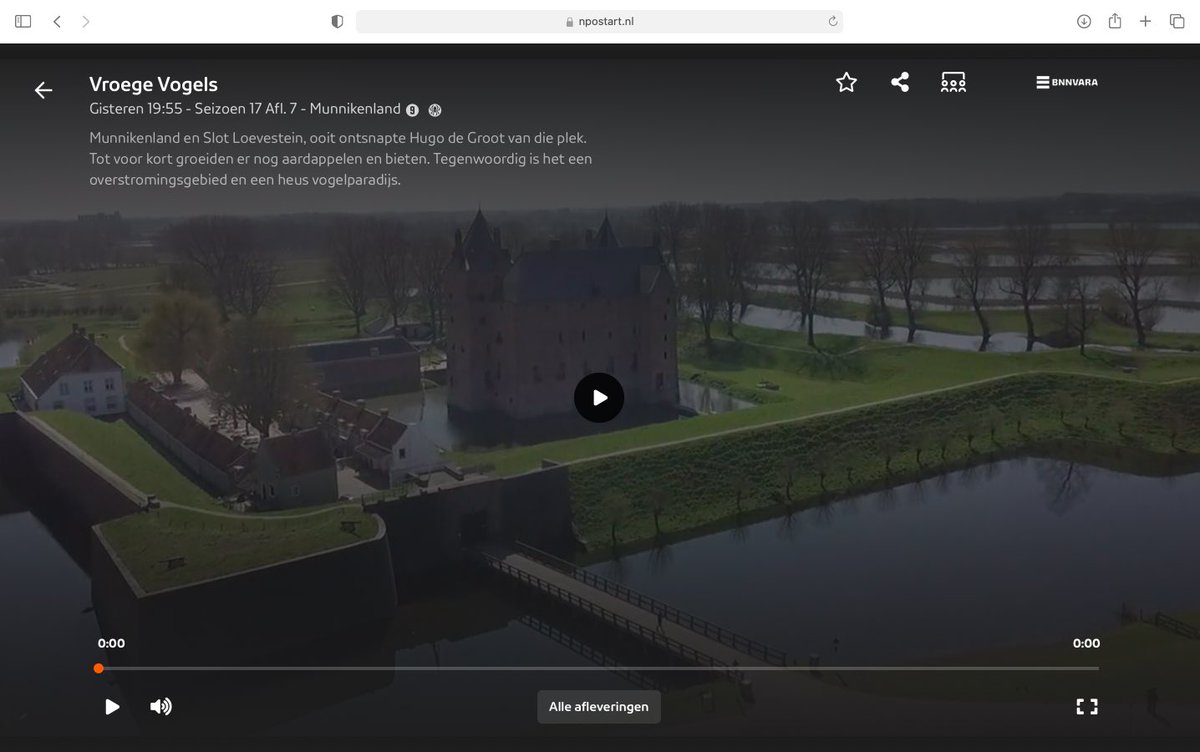Open Alle afleveringen
1200x752 pixels.
[x=598, y=706]
